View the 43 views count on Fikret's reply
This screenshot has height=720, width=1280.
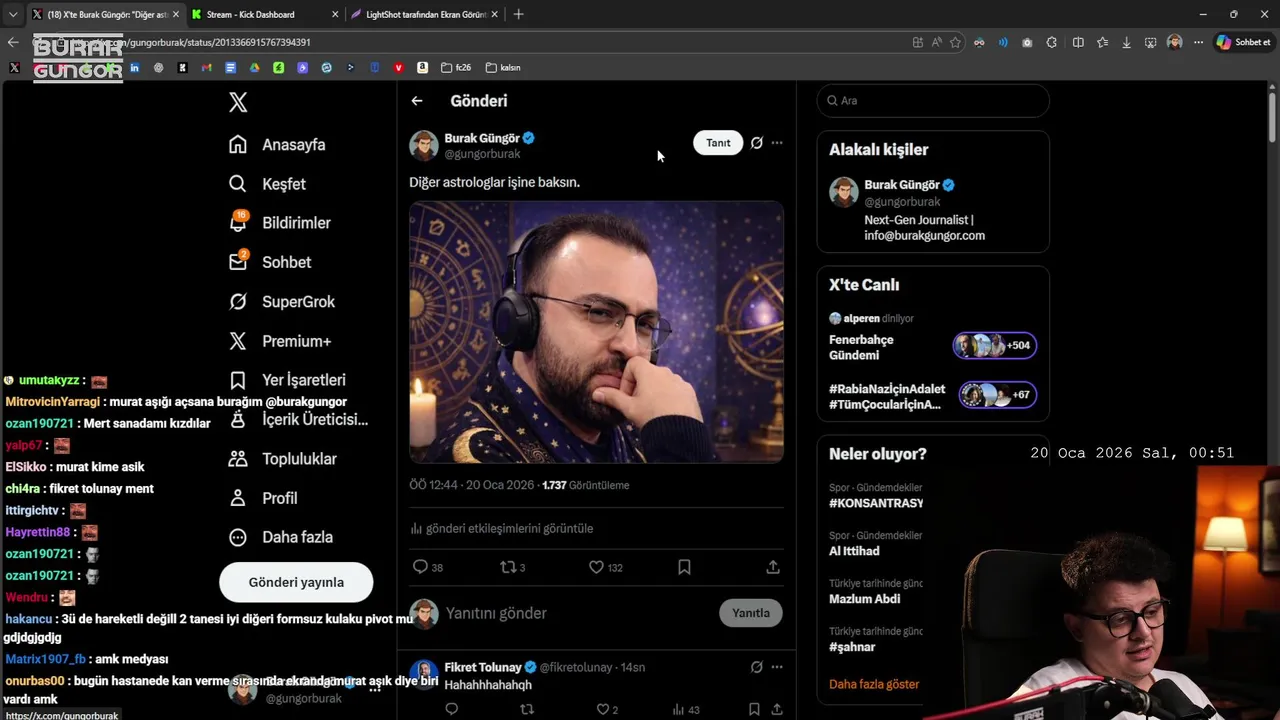click(x=686, y=710)
